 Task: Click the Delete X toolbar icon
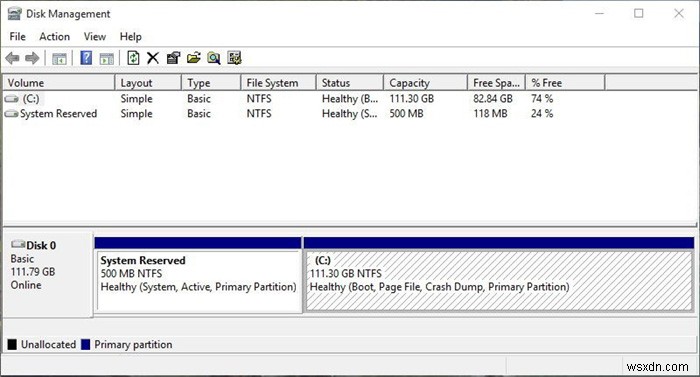tap(153, 58)
